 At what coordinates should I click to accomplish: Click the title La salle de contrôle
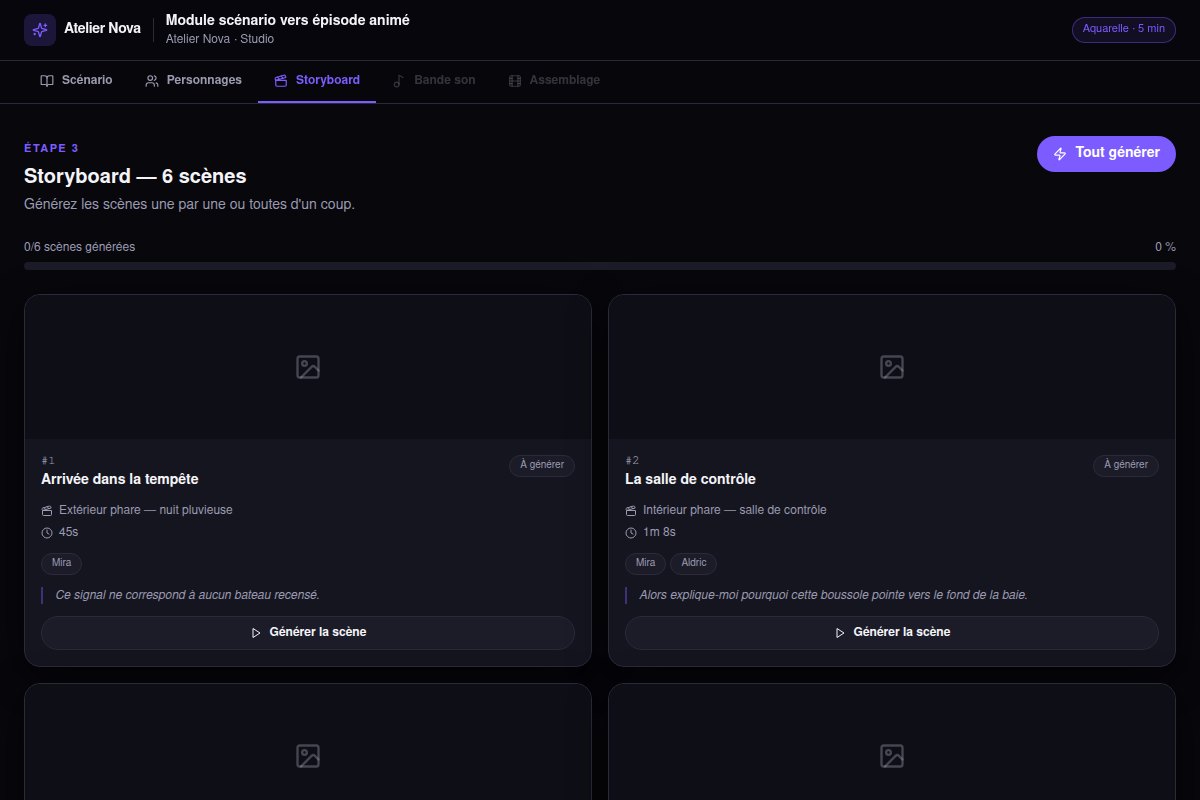[690, 479]
